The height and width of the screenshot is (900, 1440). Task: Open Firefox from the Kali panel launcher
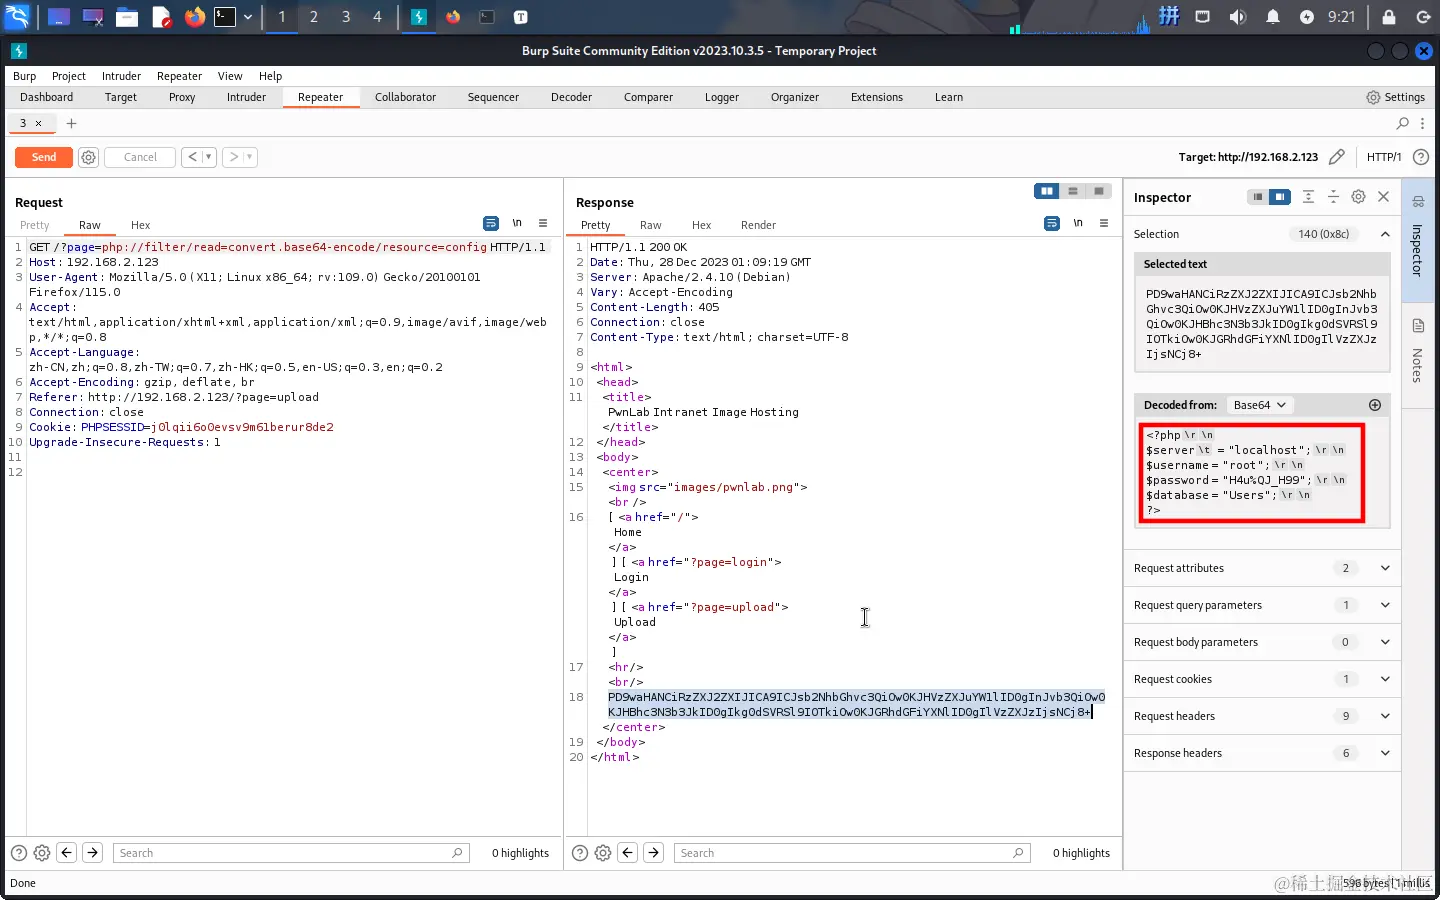coord(195,17)
